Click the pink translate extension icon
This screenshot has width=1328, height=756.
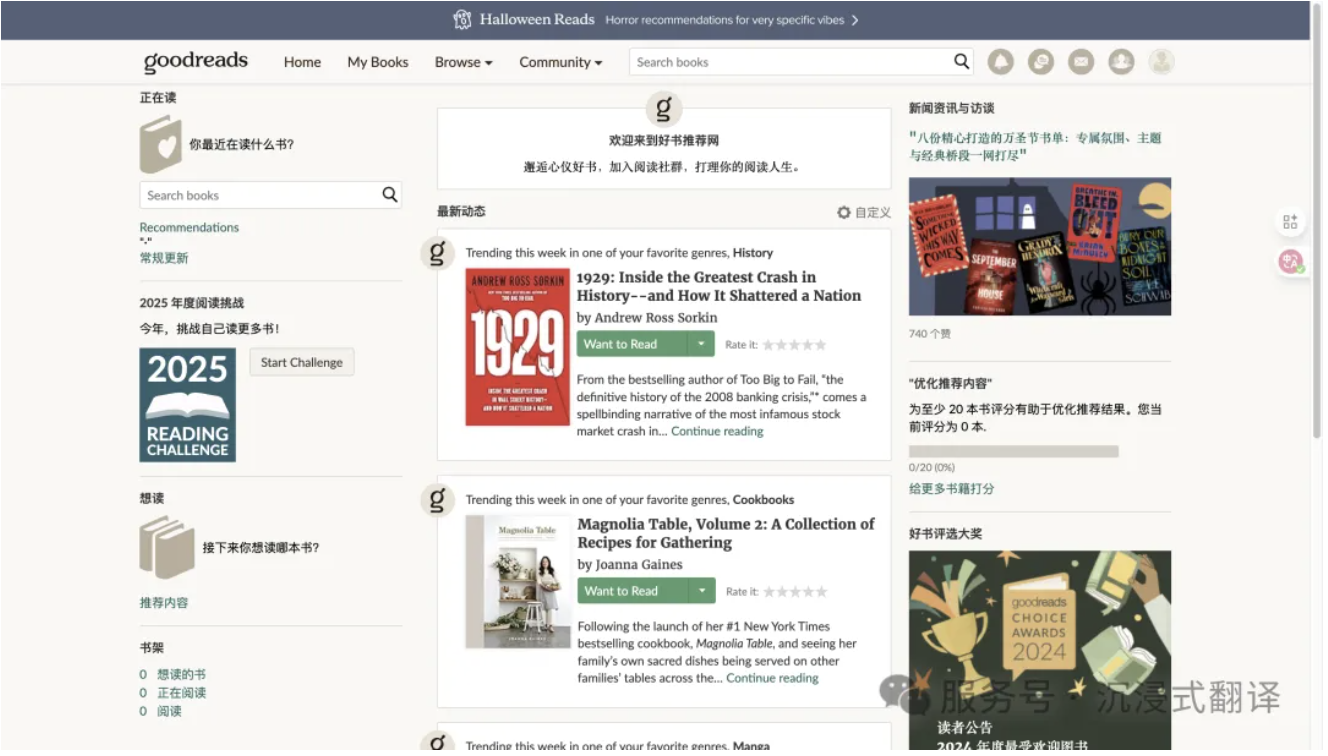(x=1290, y=262)
